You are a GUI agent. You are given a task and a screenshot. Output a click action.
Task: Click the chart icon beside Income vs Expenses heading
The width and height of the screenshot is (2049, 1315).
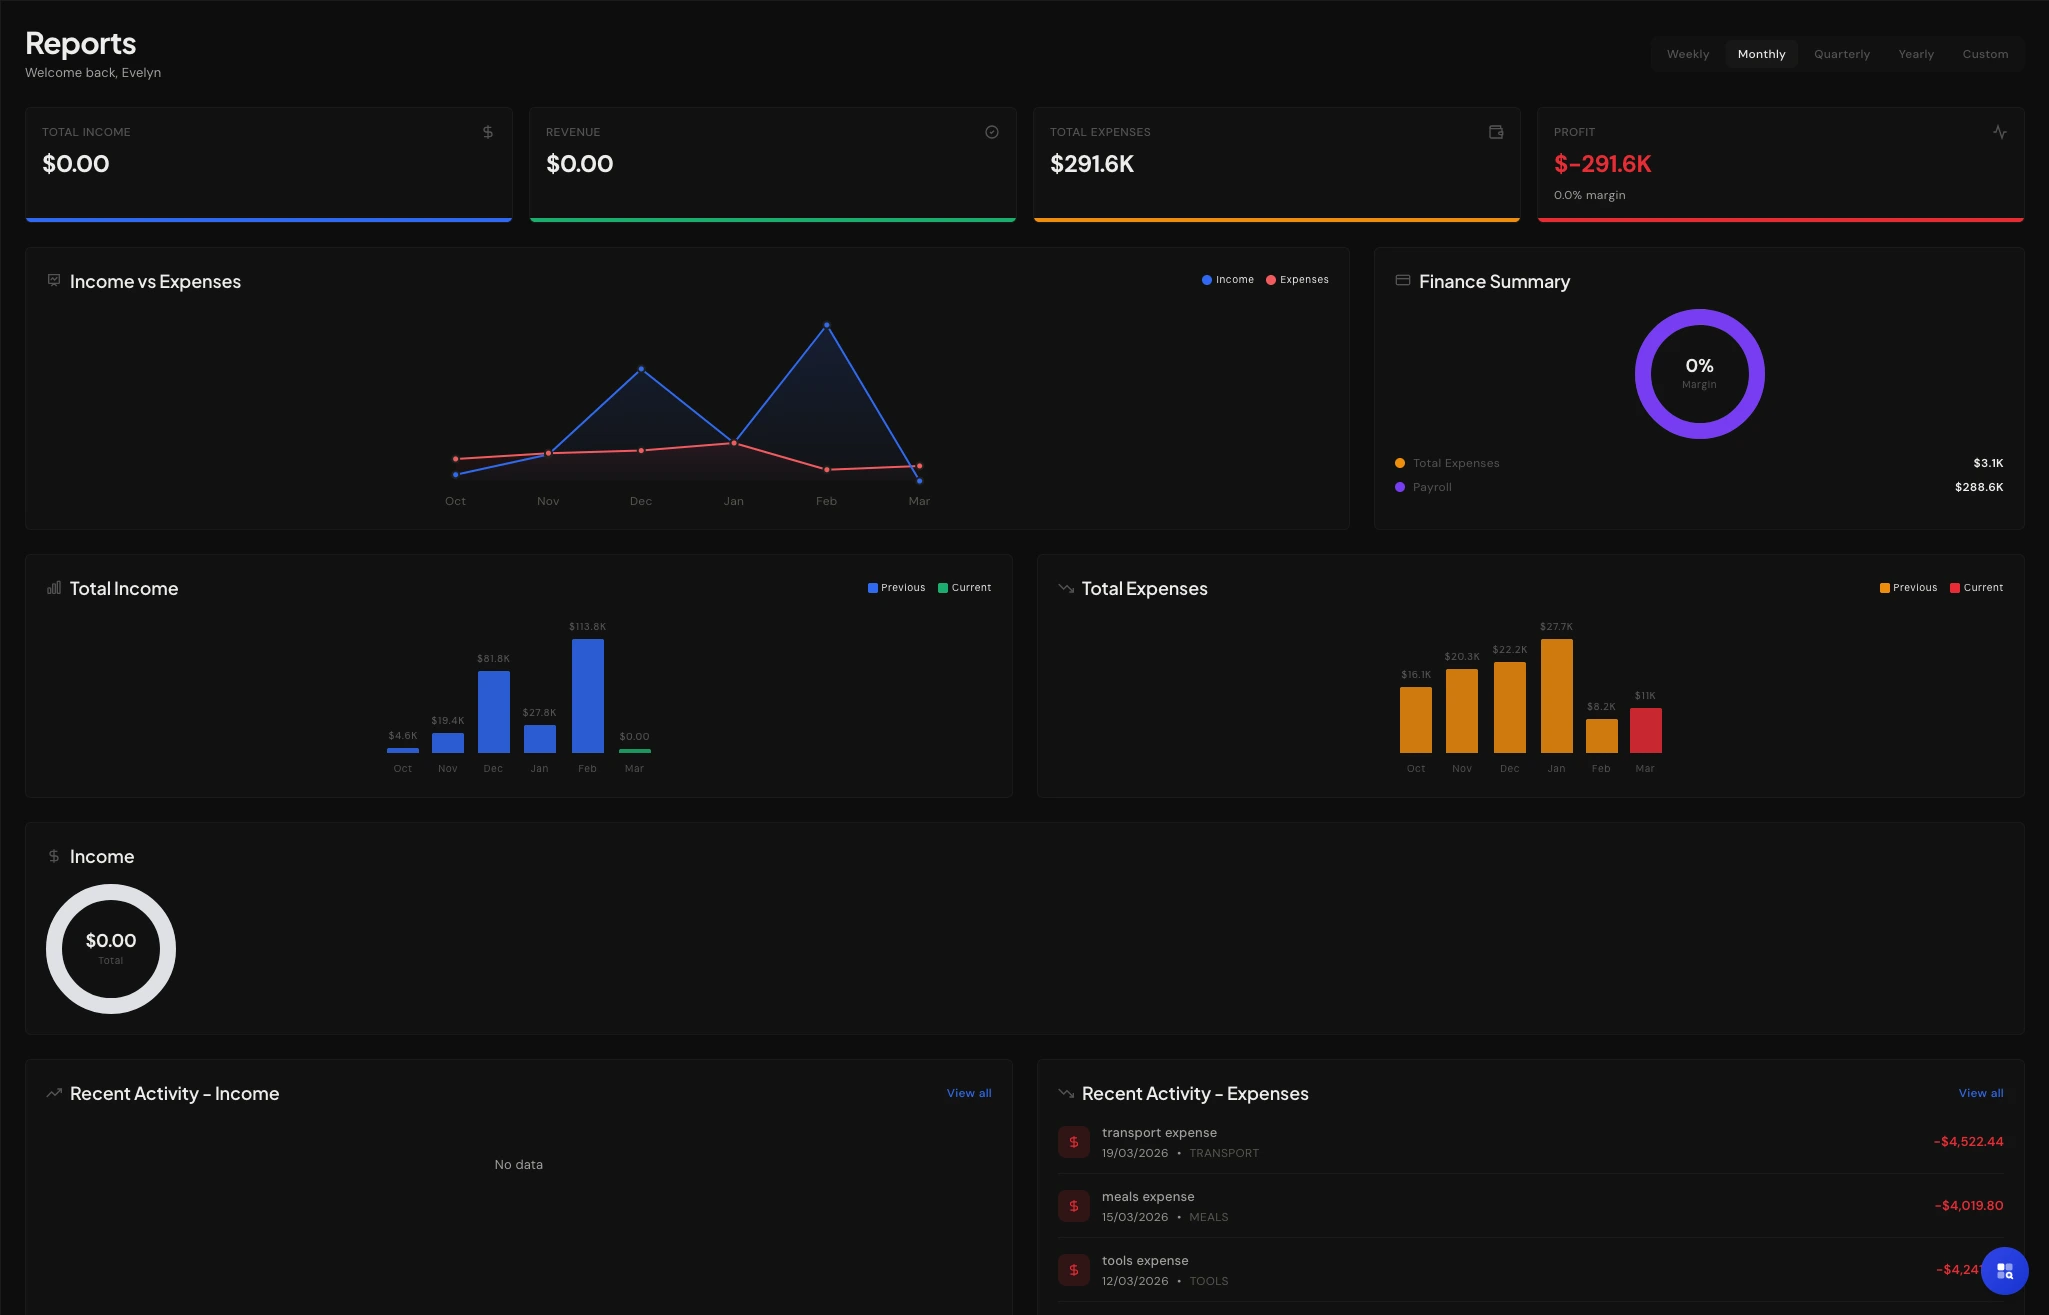[x=53, y=281]
